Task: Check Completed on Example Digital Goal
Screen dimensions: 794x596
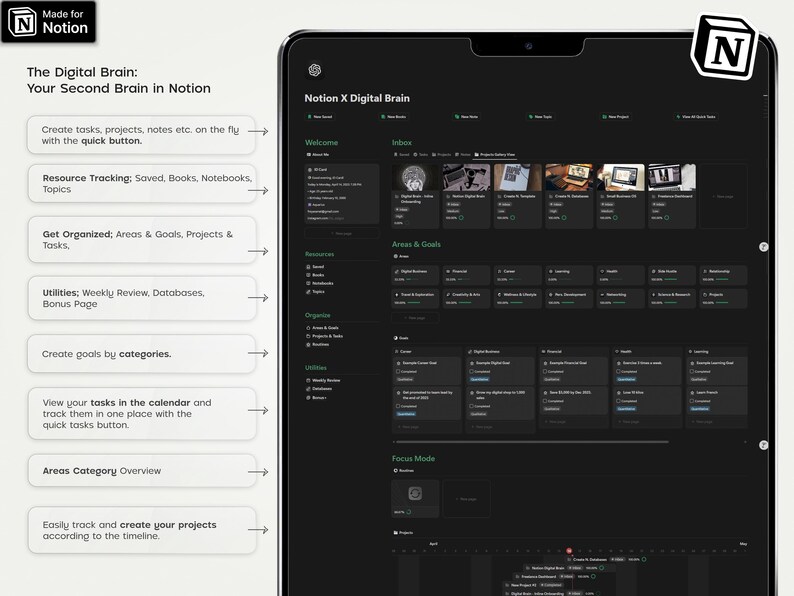Action: click(472, 371)
